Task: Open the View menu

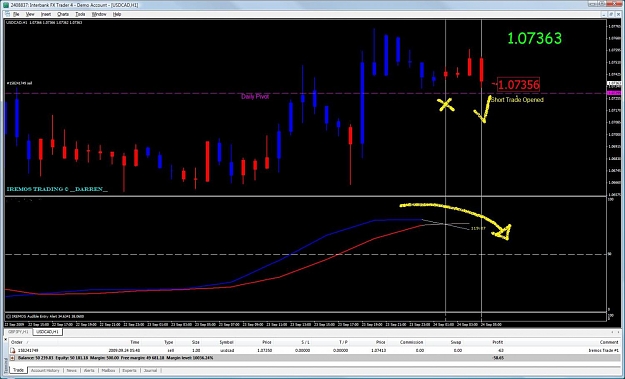Action: click(x=30, y=14)
